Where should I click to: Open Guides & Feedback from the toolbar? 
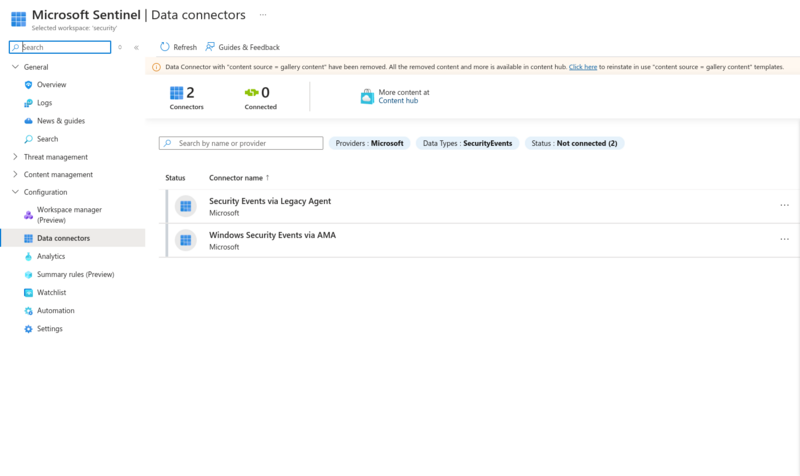point(242,47)
